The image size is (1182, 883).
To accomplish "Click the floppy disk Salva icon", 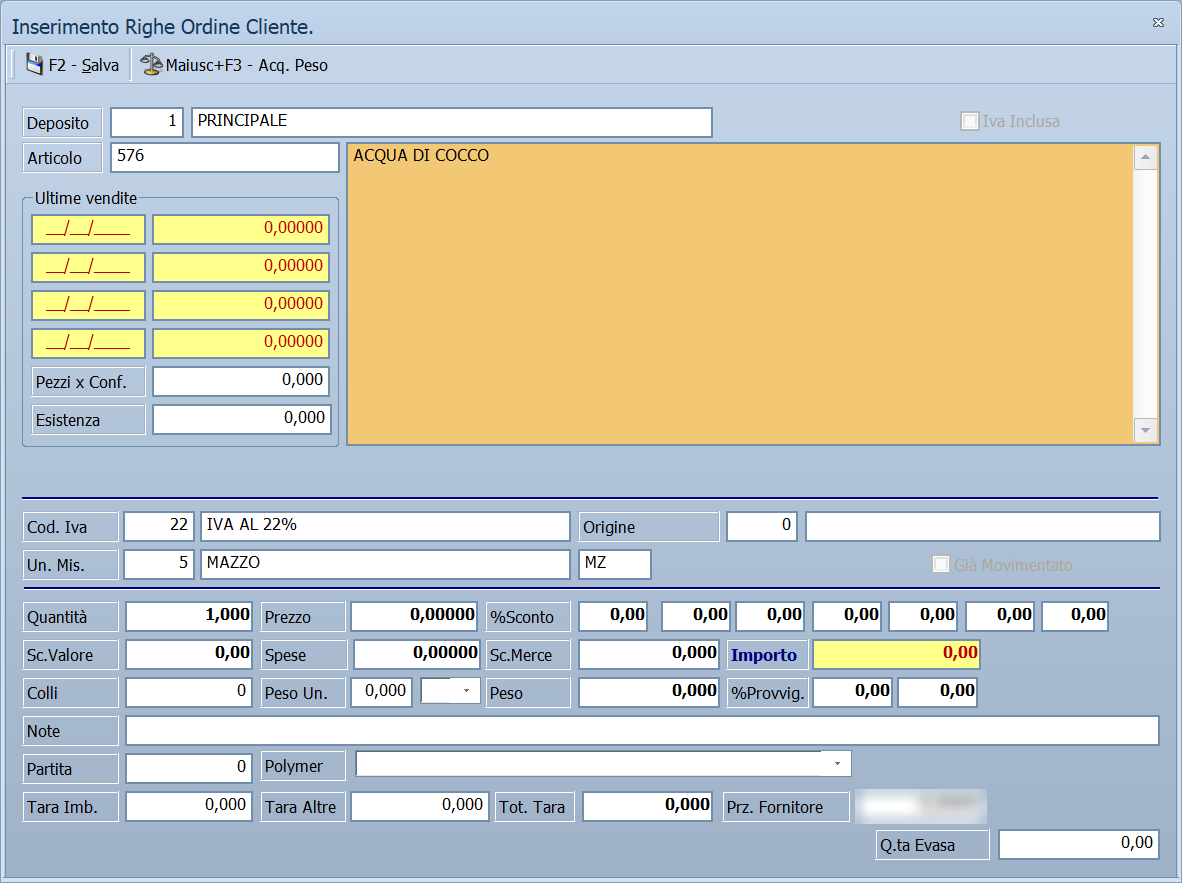I will pyautogui.click(x=35, y=65).
